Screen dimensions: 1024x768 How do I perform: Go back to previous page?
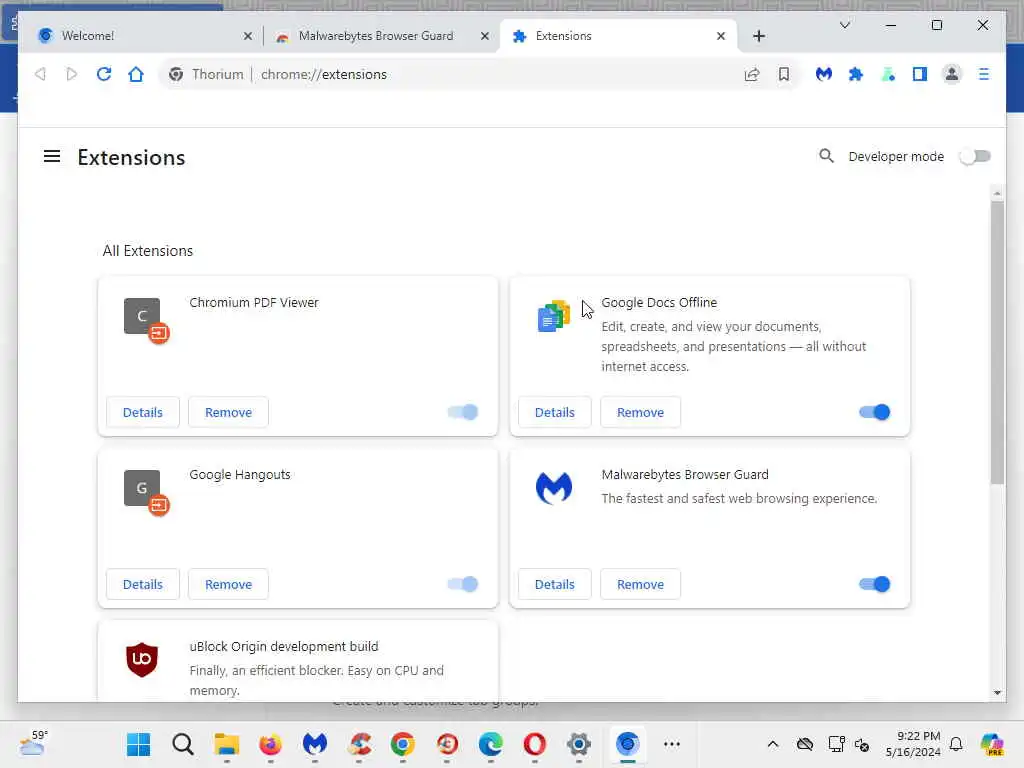(40, 74)
